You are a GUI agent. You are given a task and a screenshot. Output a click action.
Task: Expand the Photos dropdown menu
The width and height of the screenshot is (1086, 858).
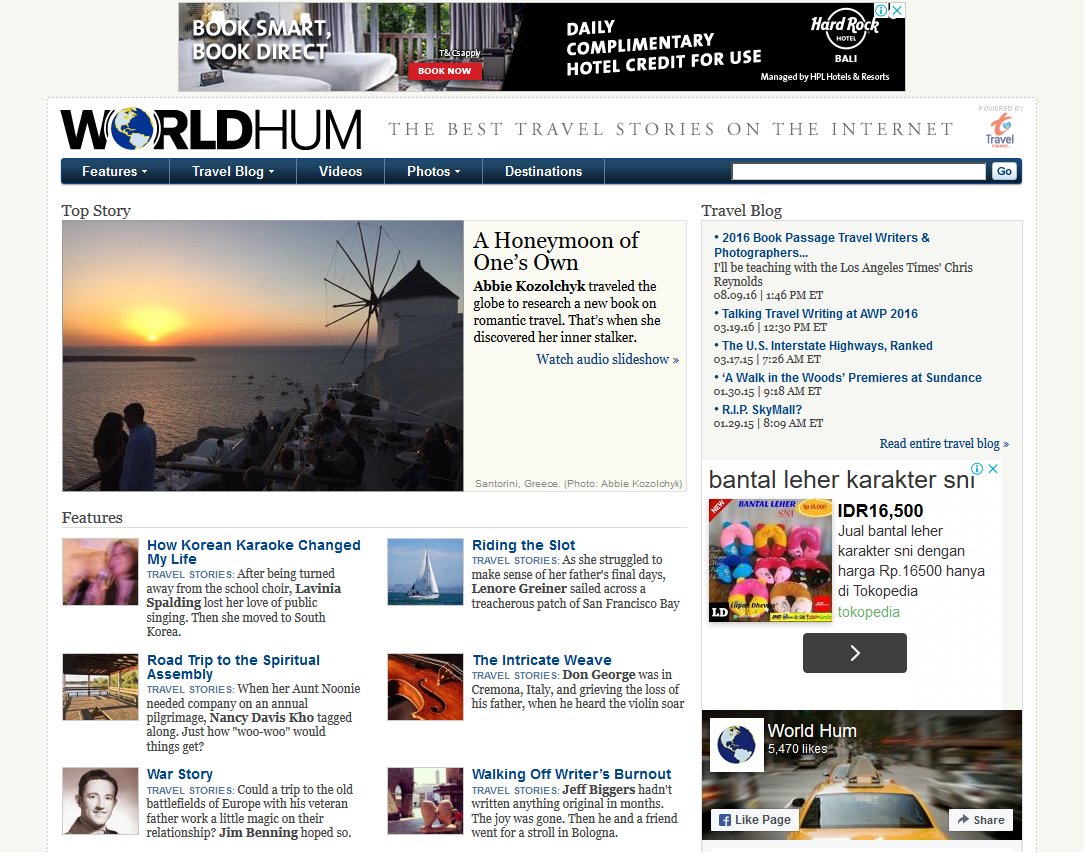tap(433, 171)
